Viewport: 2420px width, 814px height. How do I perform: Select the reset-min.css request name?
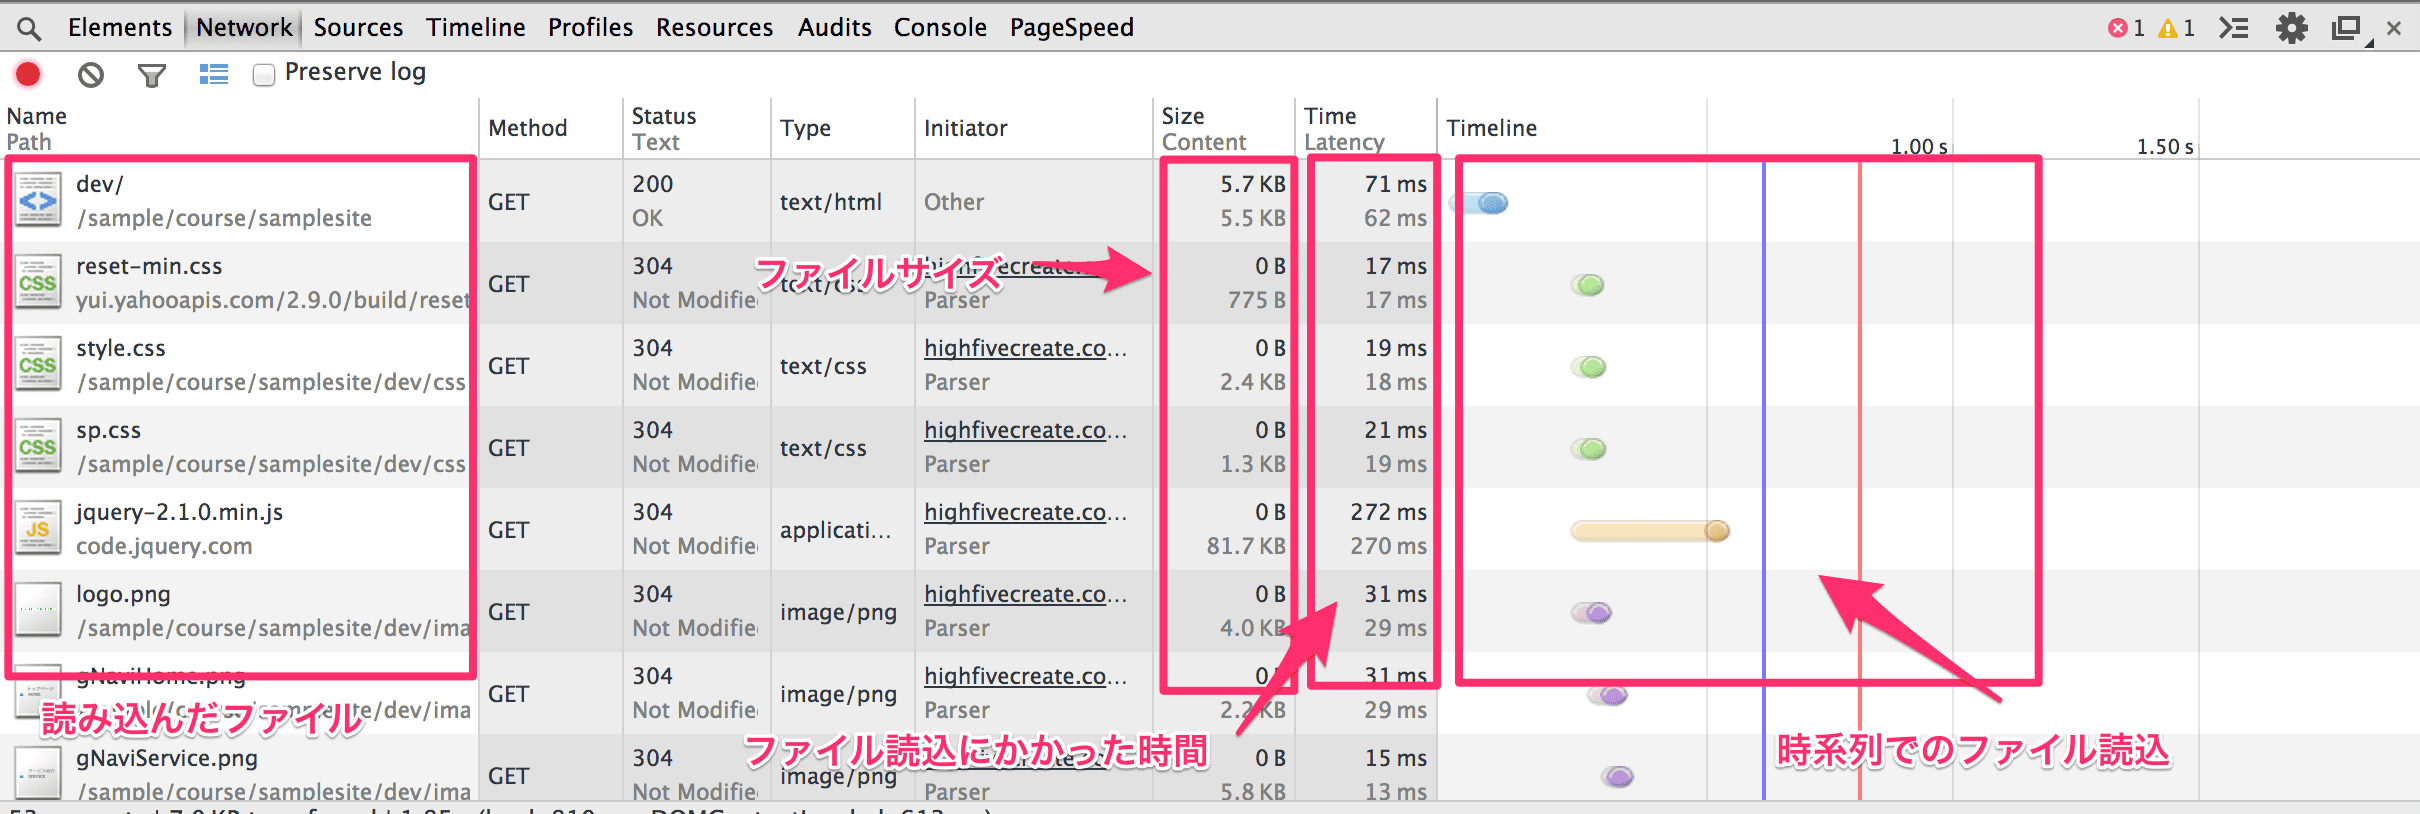pos(149,266)
